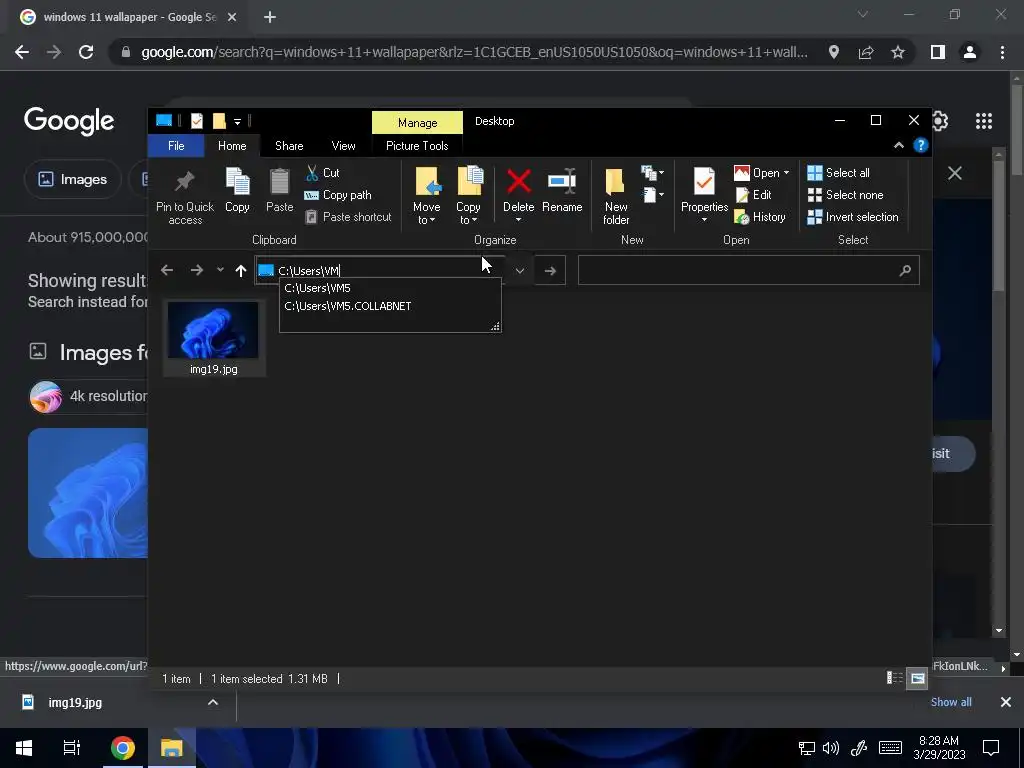Switch to the View ribbon tab
Screen dimensions: 1024x768
coord(344,146)
